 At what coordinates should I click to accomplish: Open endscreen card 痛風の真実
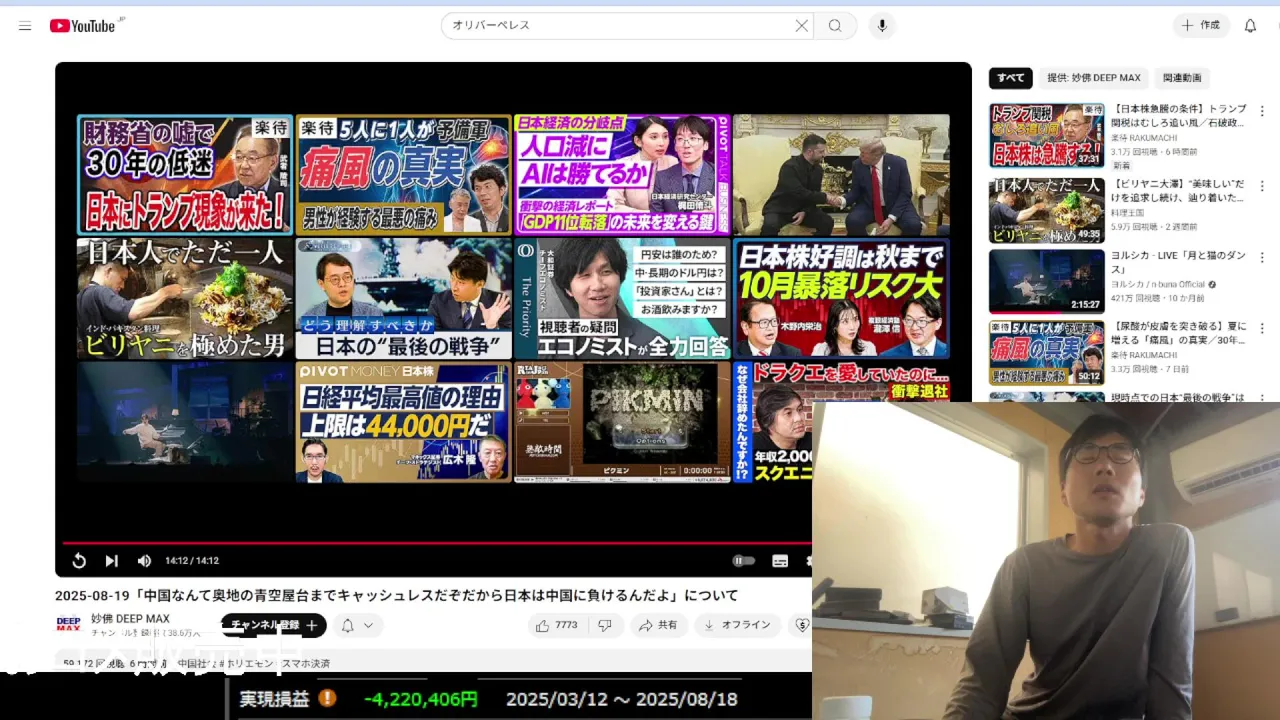[x=403, y=174]
